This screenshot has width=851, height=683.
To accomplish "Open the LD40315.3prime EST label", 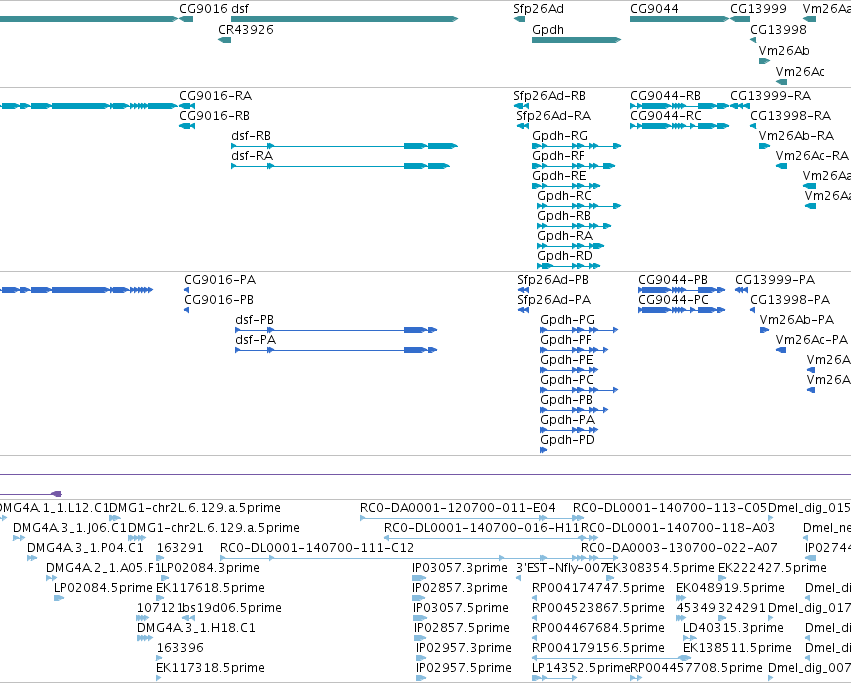I will (x=733, y=628).
